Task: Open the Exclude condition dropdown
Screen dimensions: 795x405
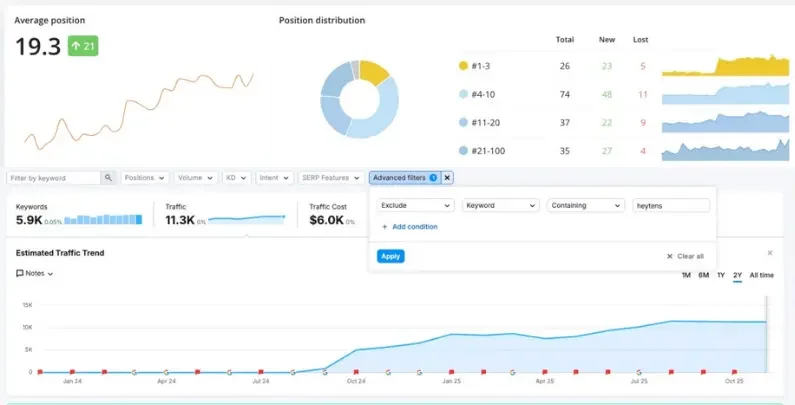Action: point(416,205)
